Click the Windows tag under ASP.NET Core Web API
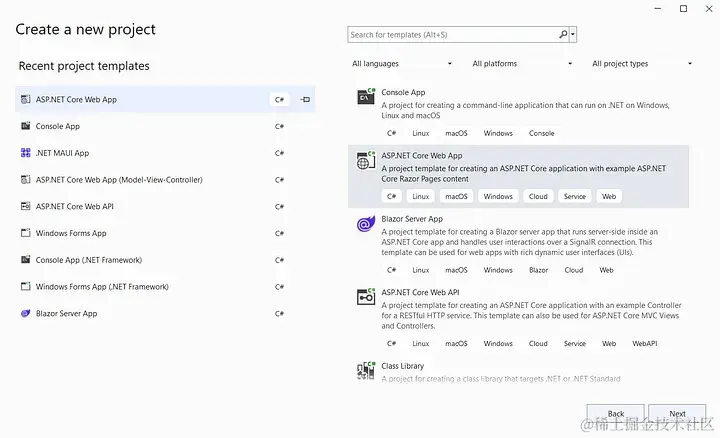The width and height of the screenshot is (720, 438). [498, 343]
